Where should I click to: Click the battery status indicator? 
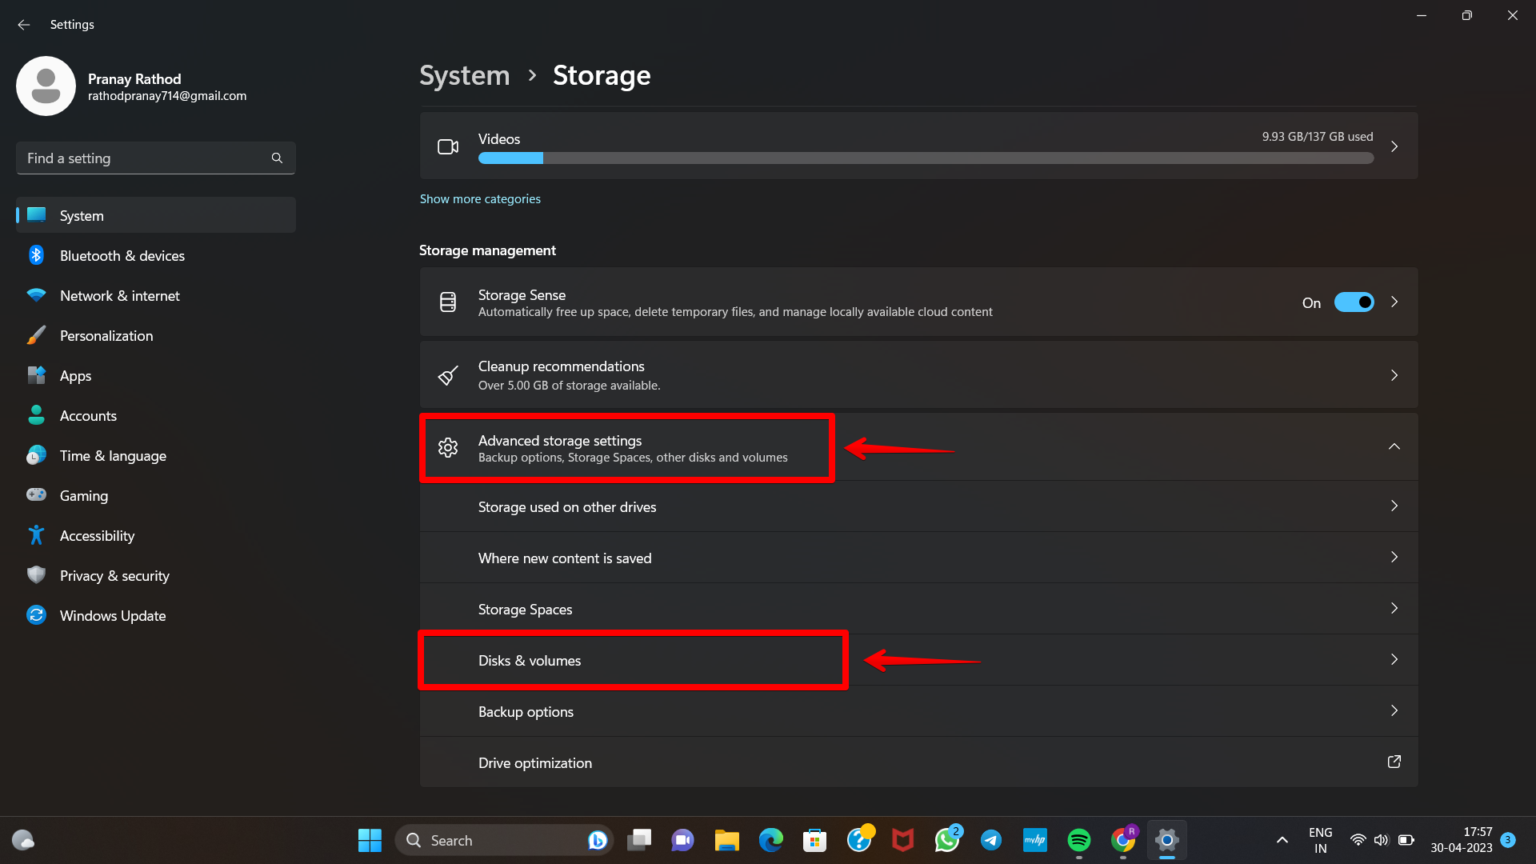click(x=1405, y=840)
